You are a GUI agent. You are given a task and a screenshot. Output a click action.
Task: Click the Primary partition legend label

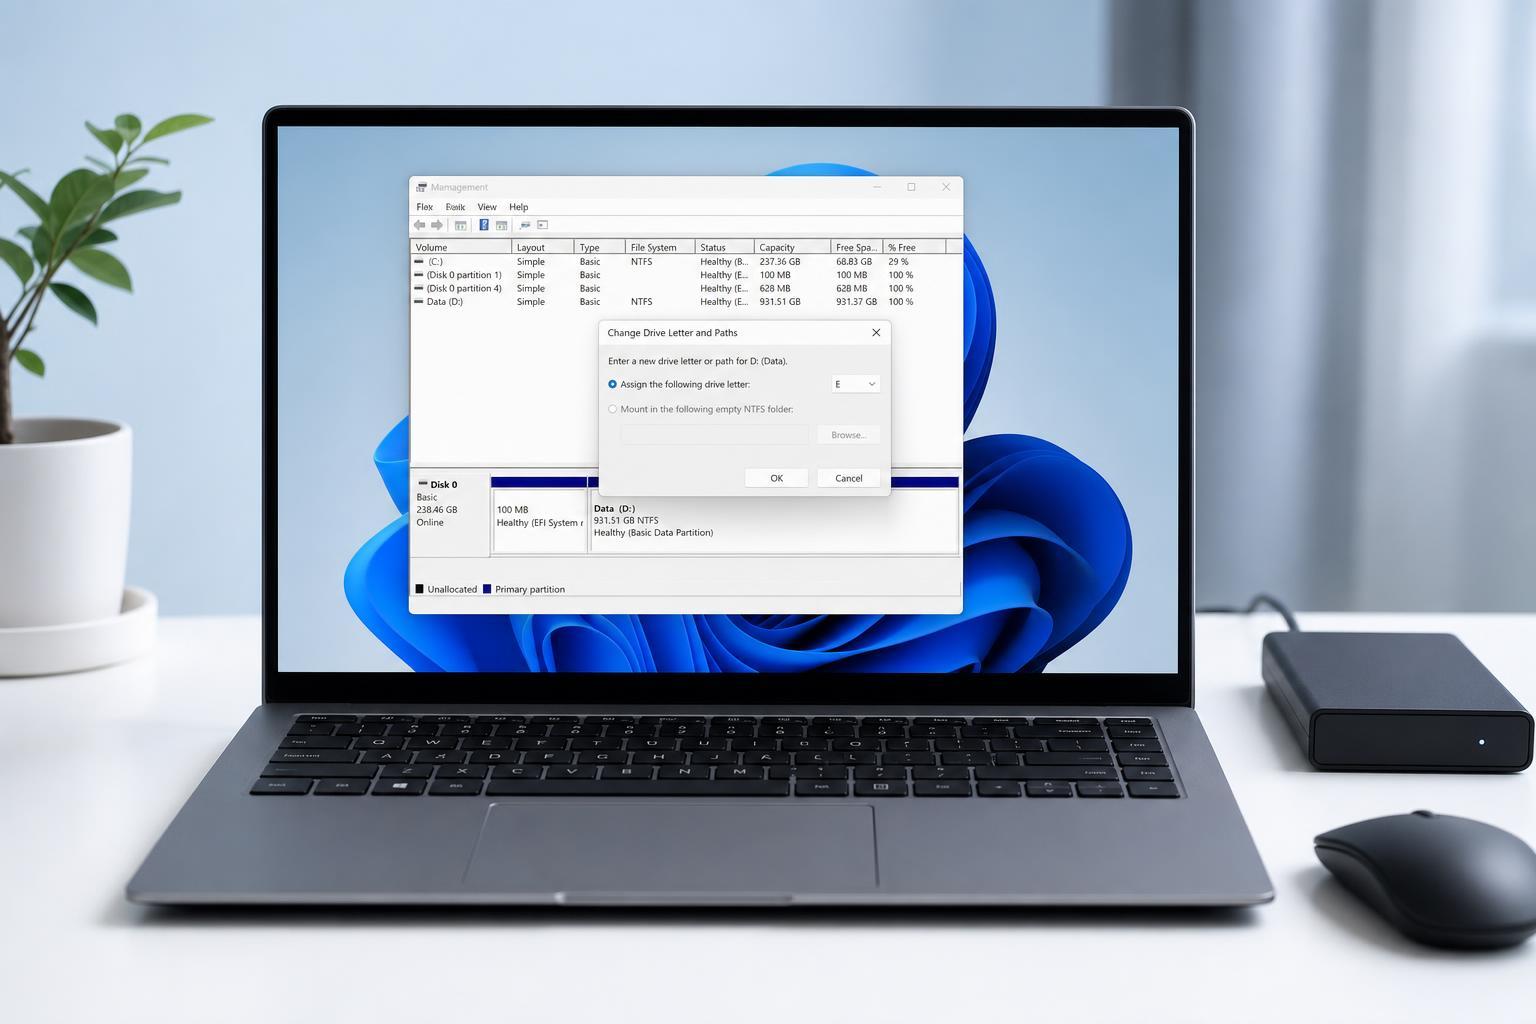click(x=530, y=590)
